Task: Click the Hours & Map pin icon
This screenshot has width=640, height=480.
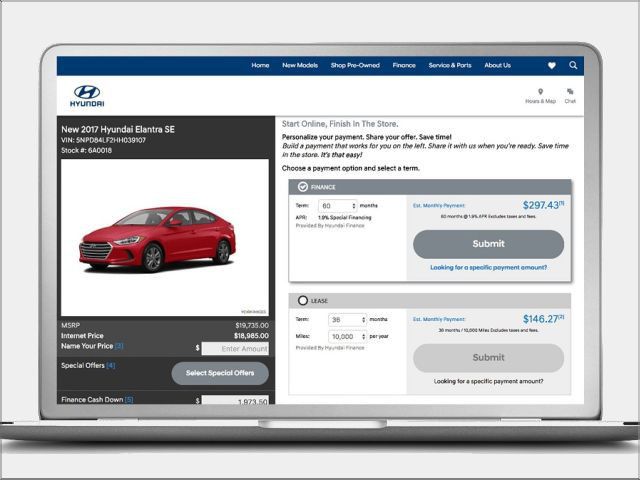Action: point(540,91)
